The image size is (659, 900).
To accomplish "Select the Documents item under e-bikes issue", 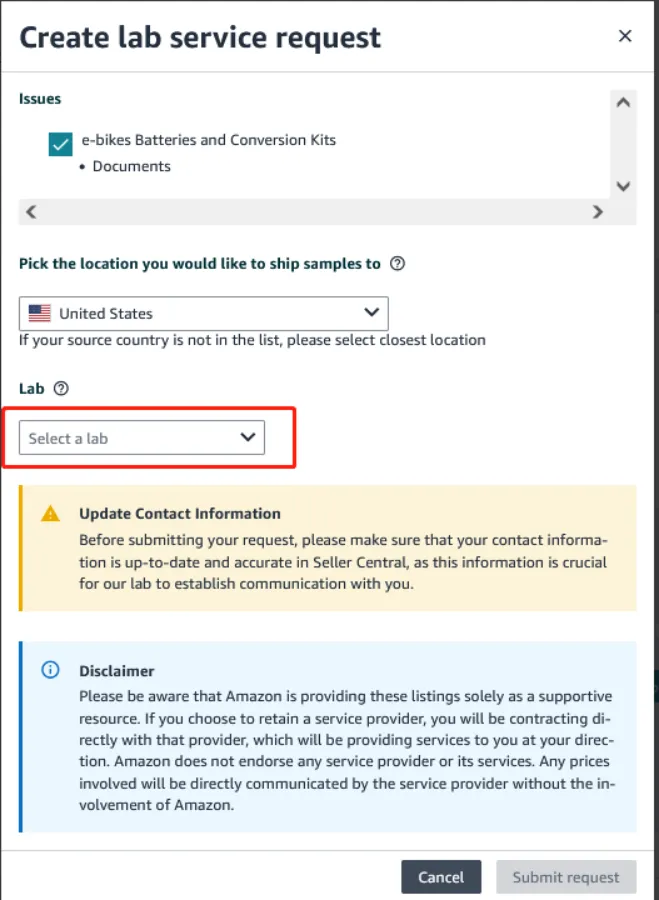I will click(133, 167).
